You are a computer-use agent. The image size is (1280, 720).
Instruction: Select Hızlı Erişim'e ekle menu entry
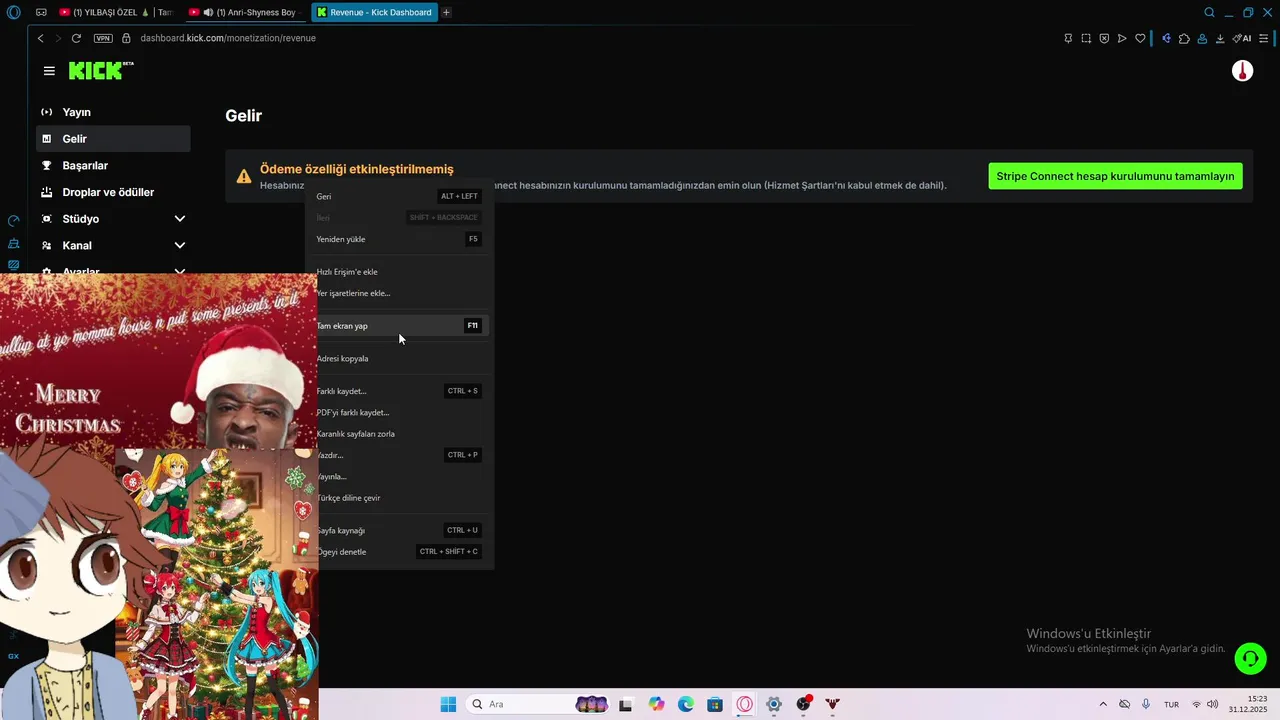[x=399, y=272]
